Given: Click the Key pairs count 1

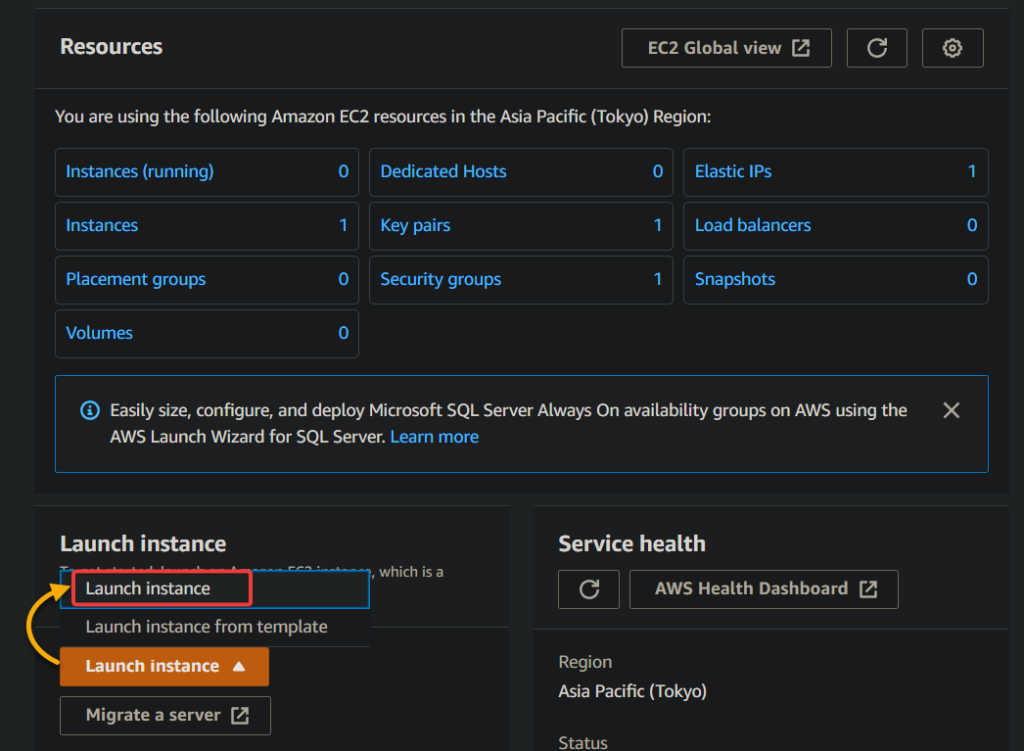Looking at the screenshot, I should (657, 225).
